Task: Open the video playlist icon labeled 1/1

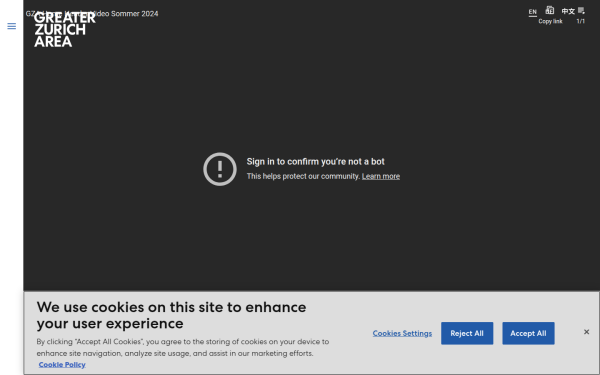Action: tap(581, 10)
